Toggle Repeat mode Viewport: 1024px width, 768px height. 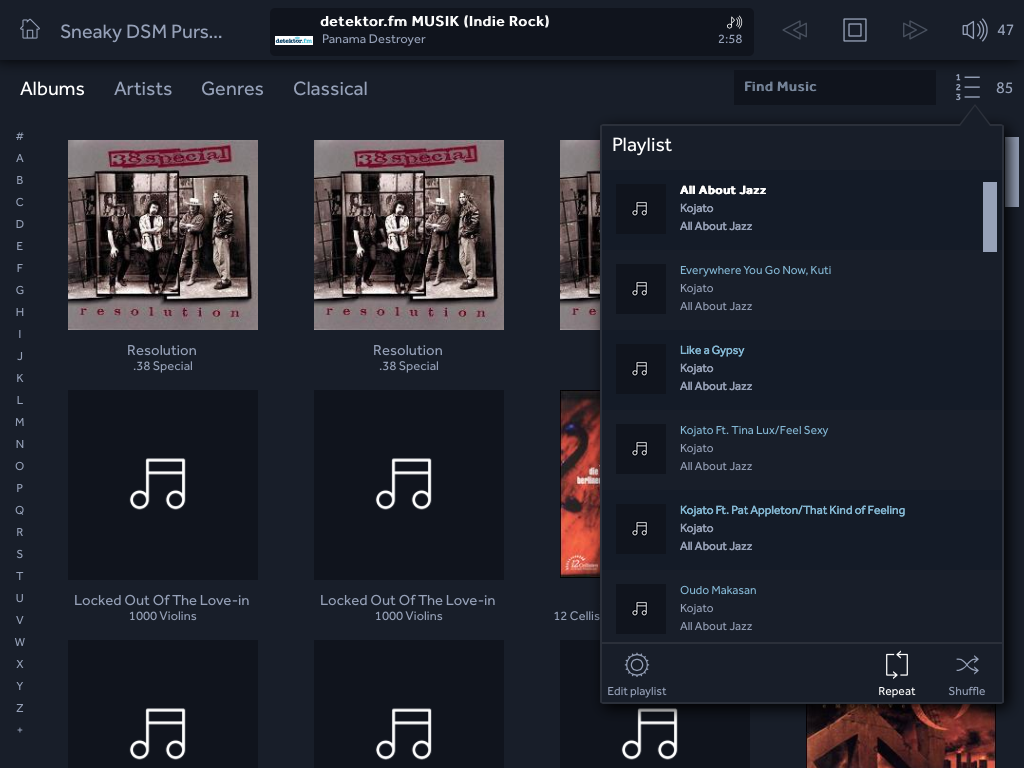[896, 674]
